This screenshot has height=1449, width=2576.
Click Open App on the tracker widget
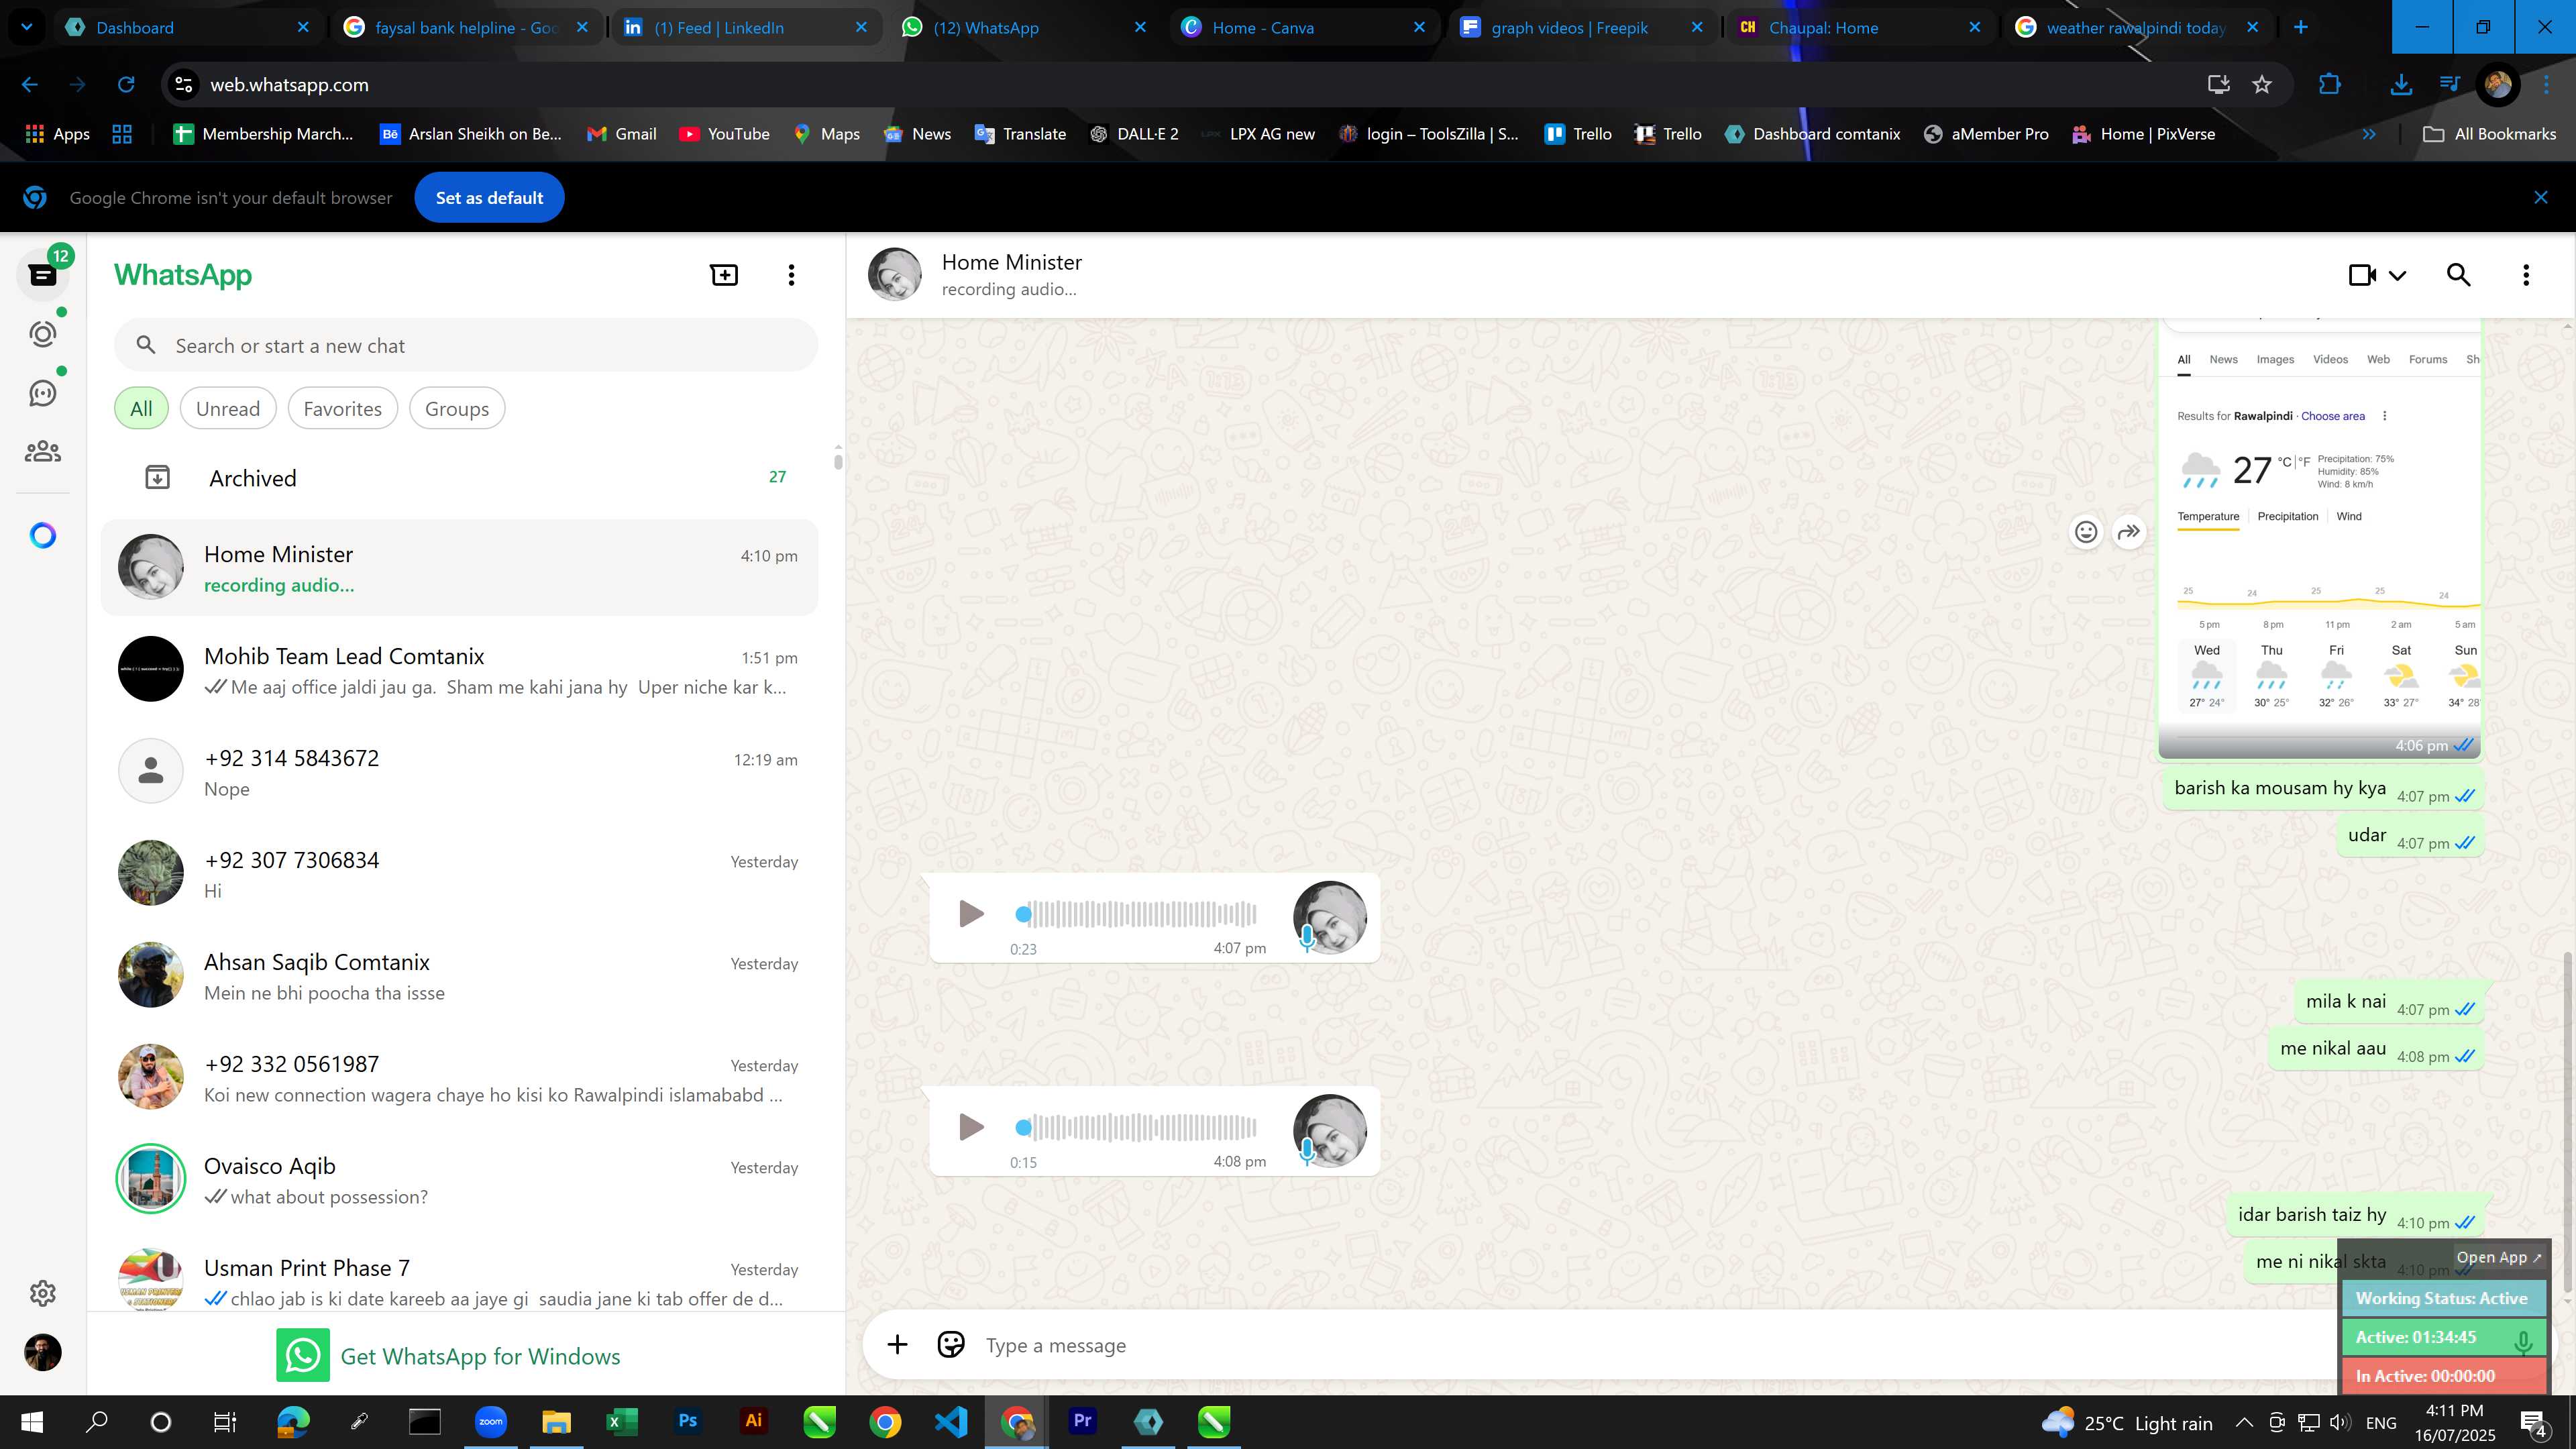2498,1258
